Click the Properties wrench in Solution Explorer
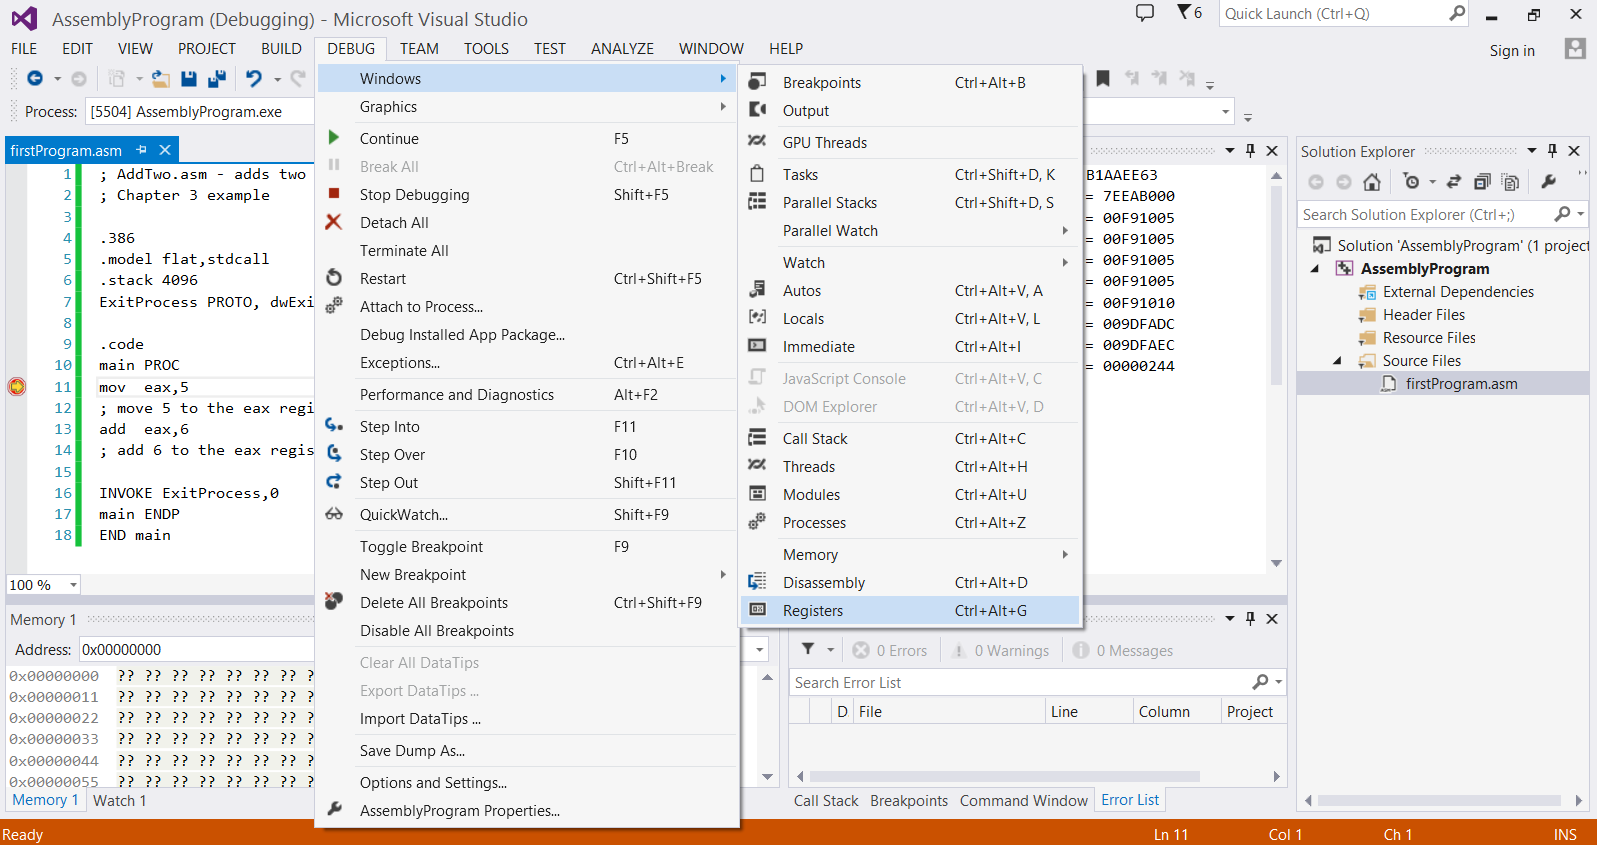1597x845 pixels. point(1548,181)
